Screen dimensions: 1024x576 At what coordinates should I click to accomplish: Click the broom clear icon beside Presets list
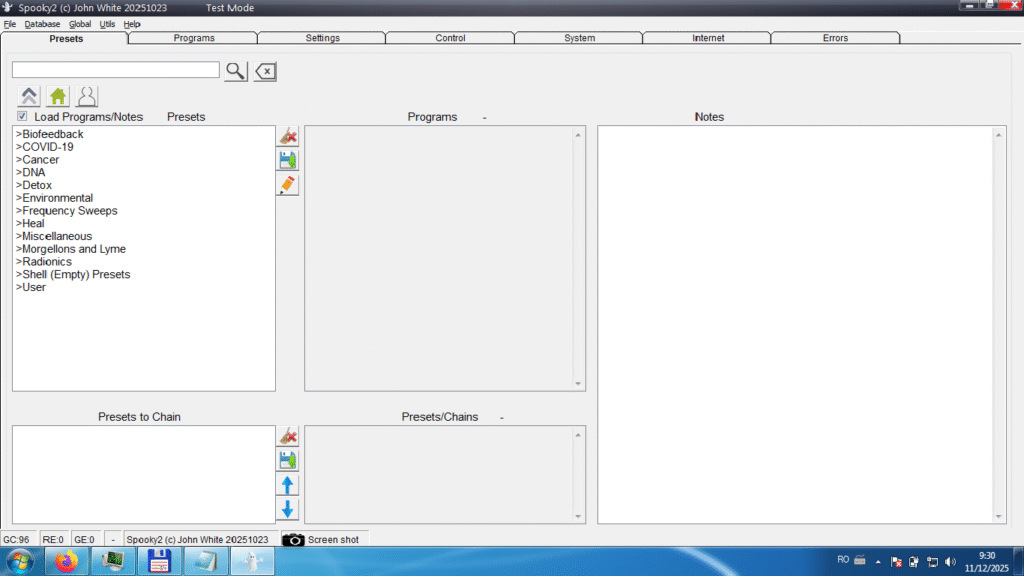tap(288, 136)
